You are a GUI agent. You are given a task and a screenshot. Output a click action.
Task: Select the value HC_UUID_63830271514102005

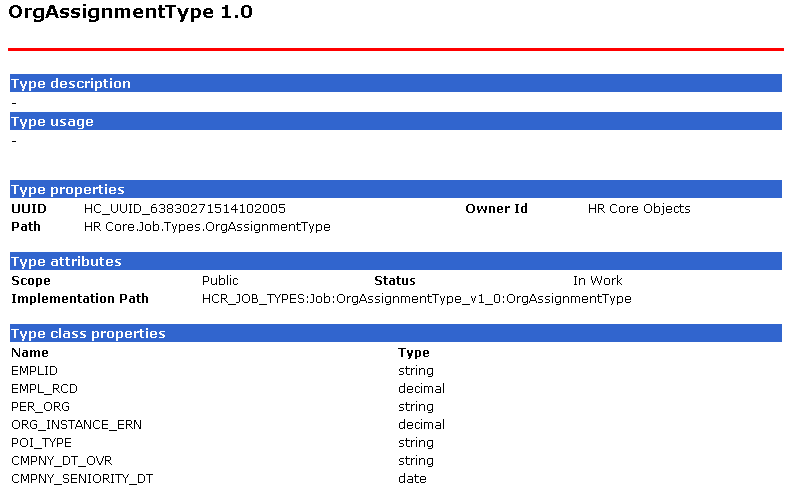click(x=184, y=209)
